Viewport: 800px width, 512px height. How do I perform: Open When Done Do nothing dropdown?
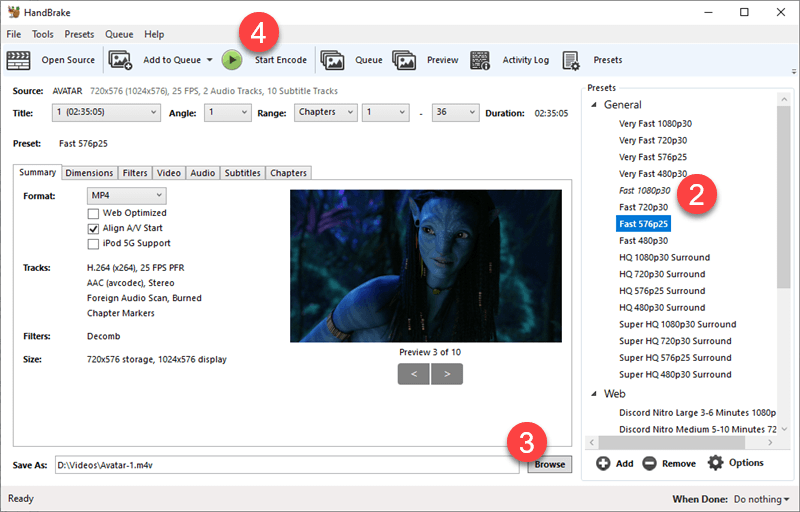pyautogui.click(x=762, y=499)
